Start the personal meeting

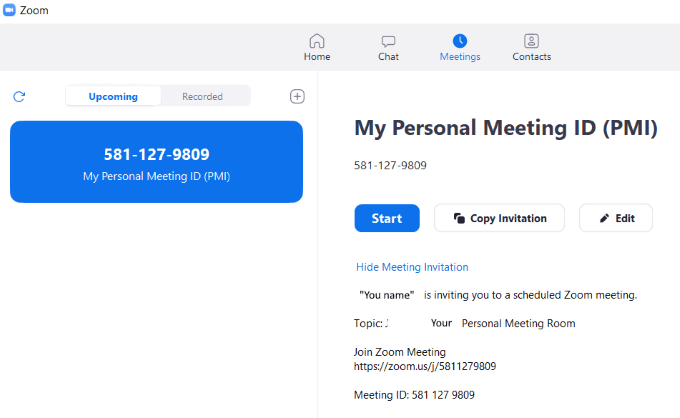click(387, 218)
